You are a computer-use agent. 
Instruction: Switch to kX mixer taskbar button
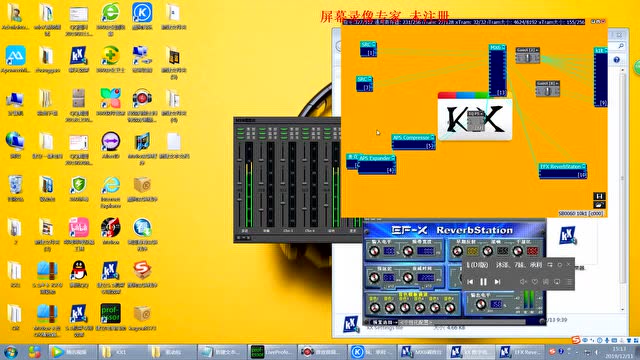coord(421,352)
